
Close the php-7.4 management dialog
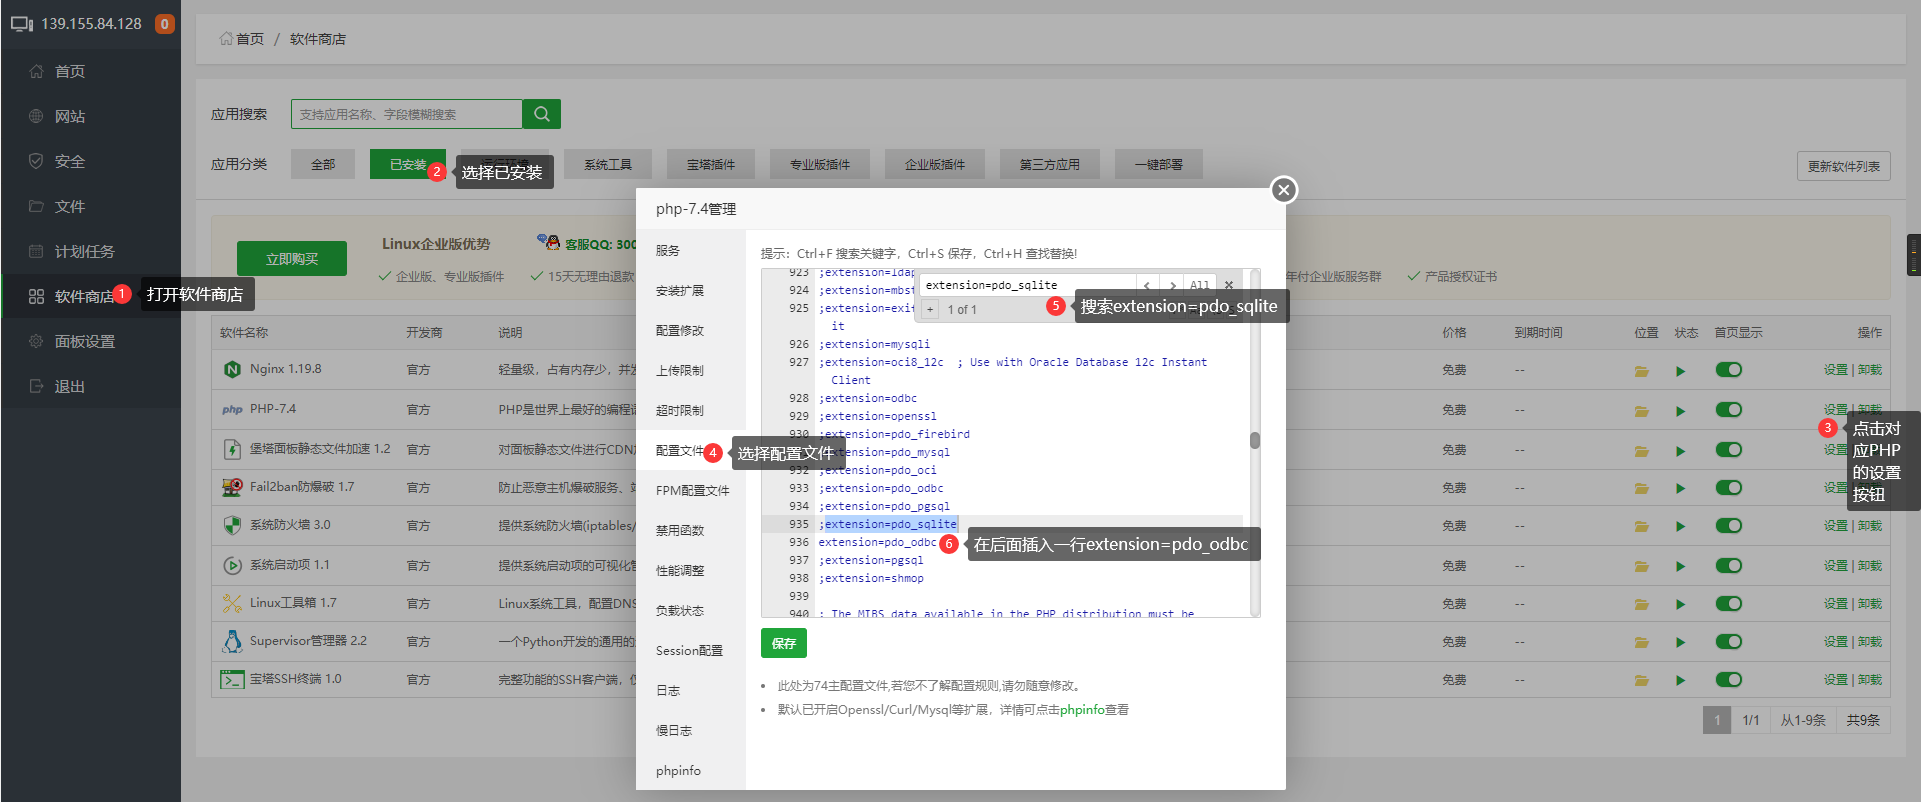1284,190
